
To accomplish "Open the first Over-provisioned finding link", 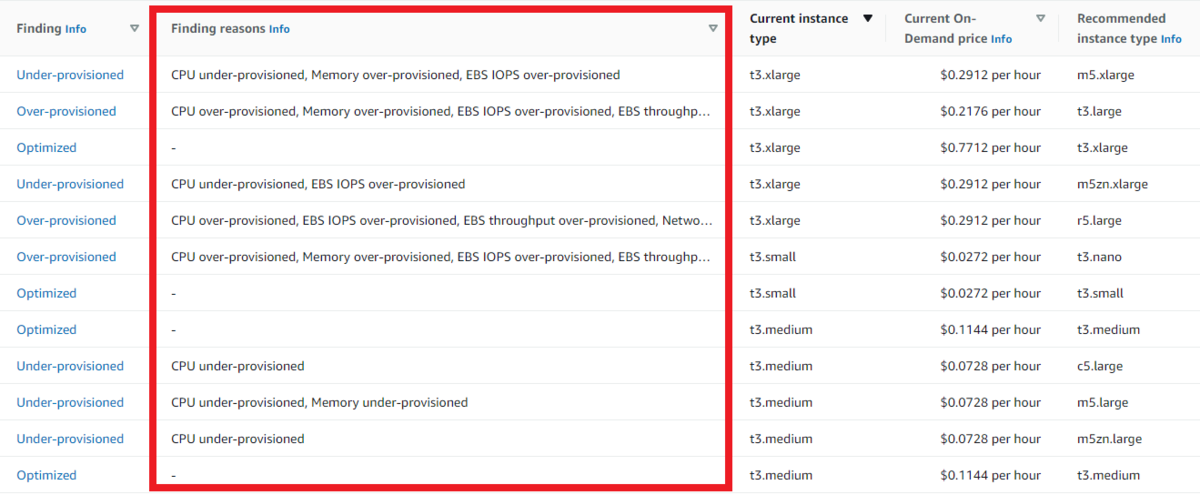I will (66, 111).
